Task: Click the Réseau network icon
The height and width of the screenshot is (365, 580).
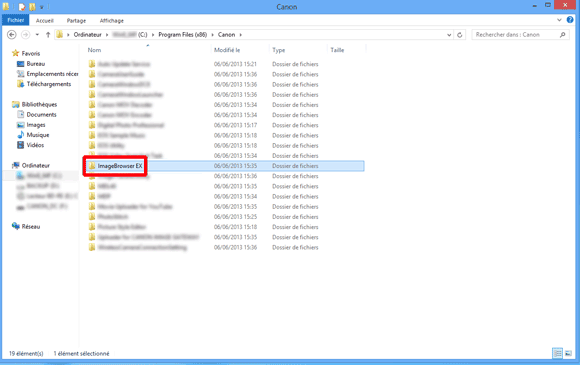Action: pos(16,226)
